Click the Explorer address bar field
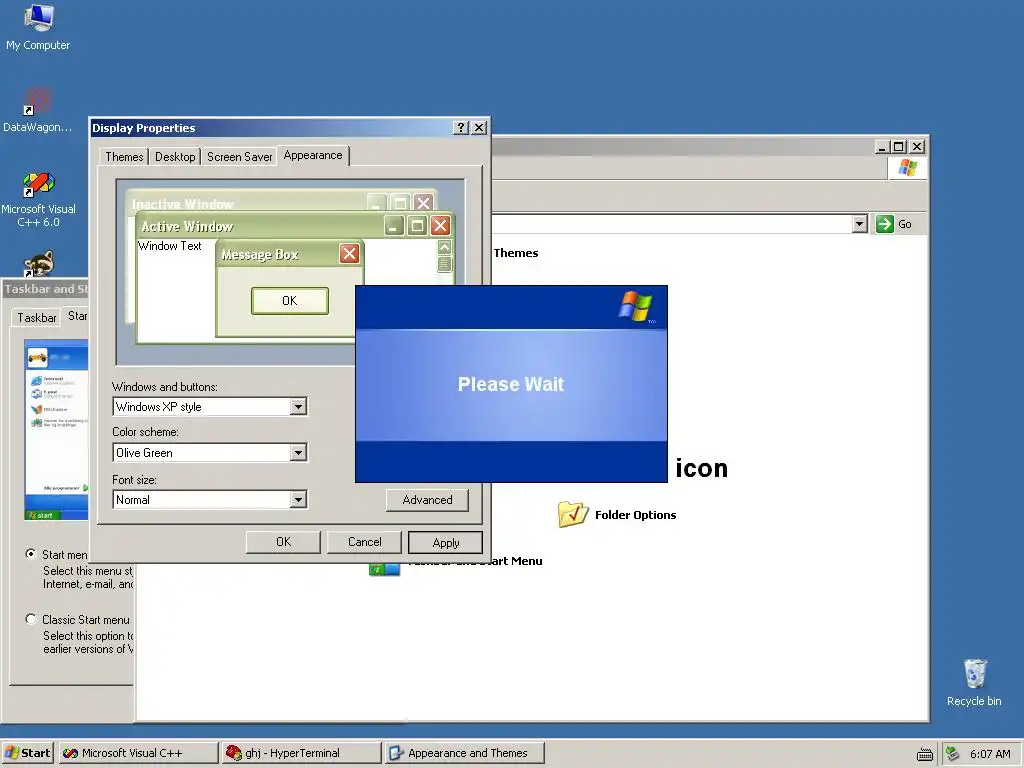The width and height of the screenshot is (1024, 768). [x=671, y=224]
